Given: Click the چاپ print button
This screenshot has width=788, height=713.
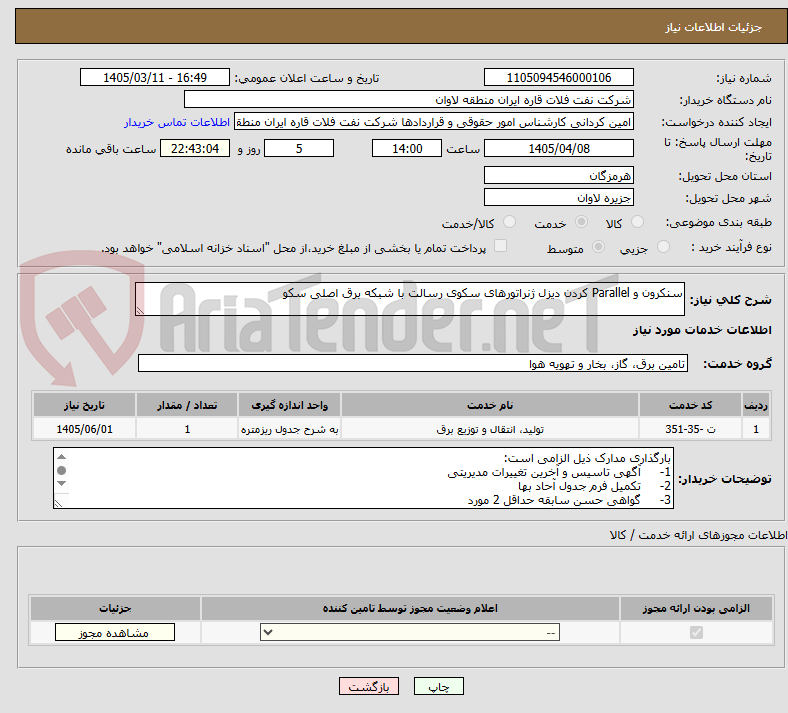Looking at the screenshot, I should [x=439, y=686].
